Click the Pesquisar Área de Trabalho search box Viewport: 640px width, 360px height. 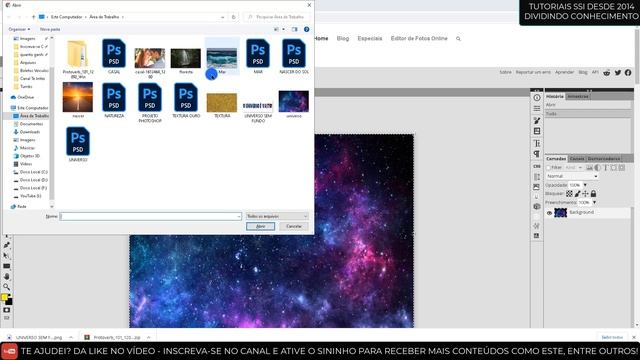276,17
